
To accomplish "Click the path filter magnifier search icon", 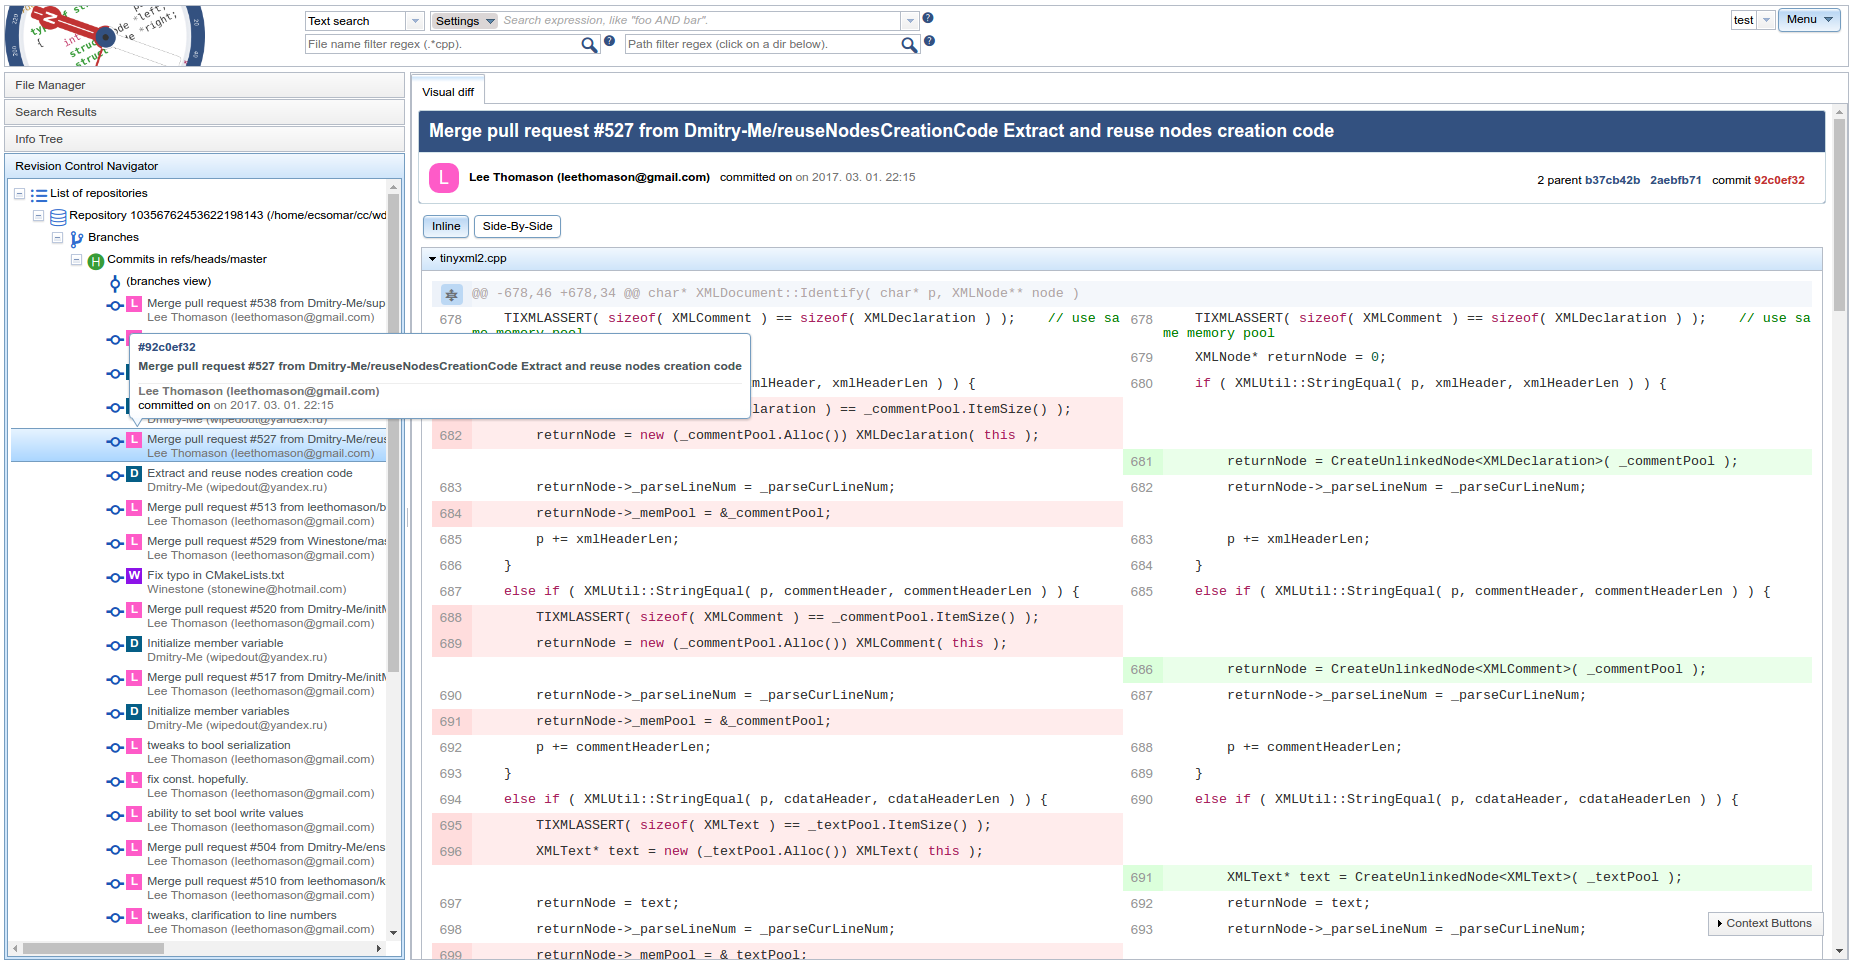I will (x=908, y=45).
